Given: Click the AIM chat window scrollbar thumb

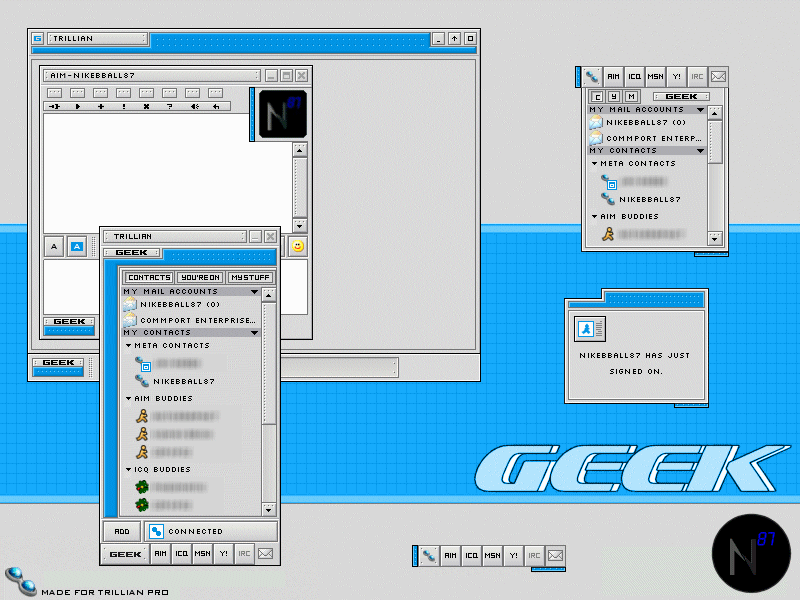Looking at the screenshot, I should (299, 187).
